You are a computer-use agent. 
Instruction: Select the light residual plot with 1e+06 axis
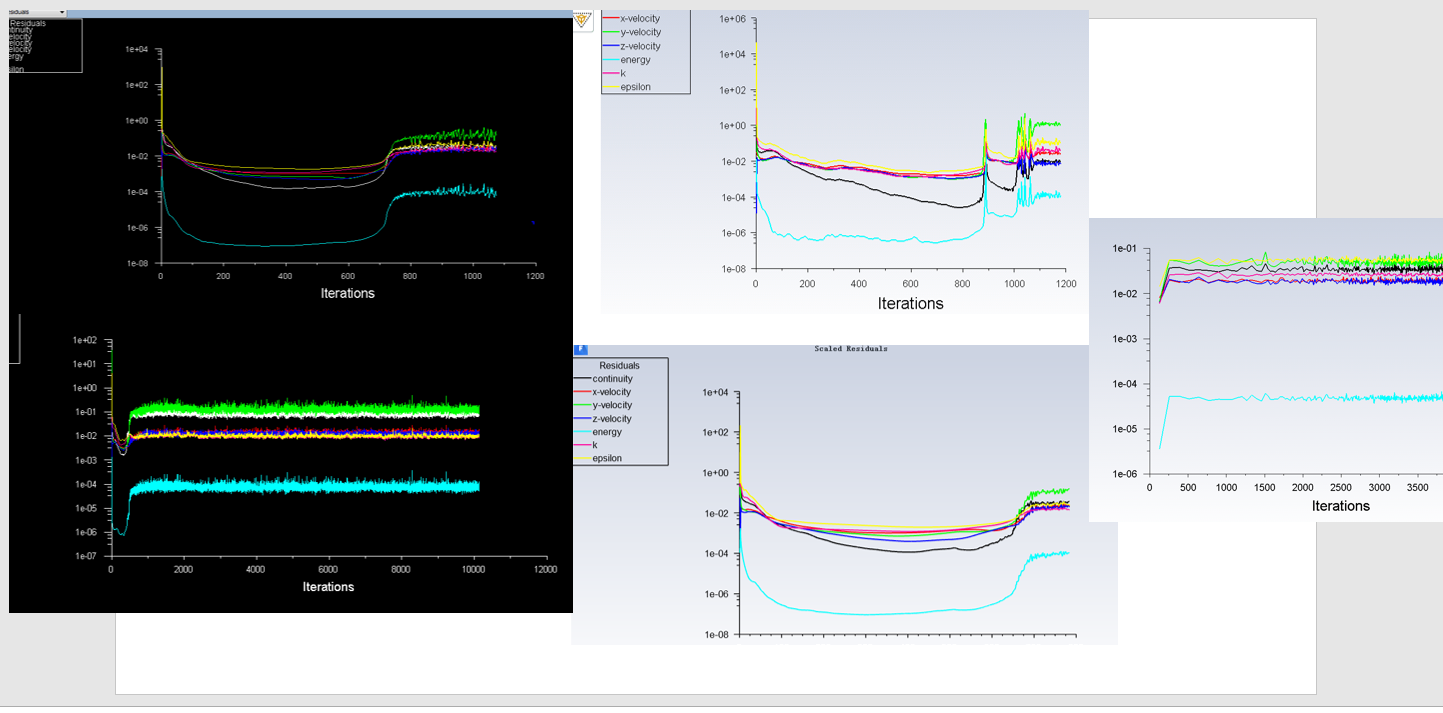(x=844, y=162)
